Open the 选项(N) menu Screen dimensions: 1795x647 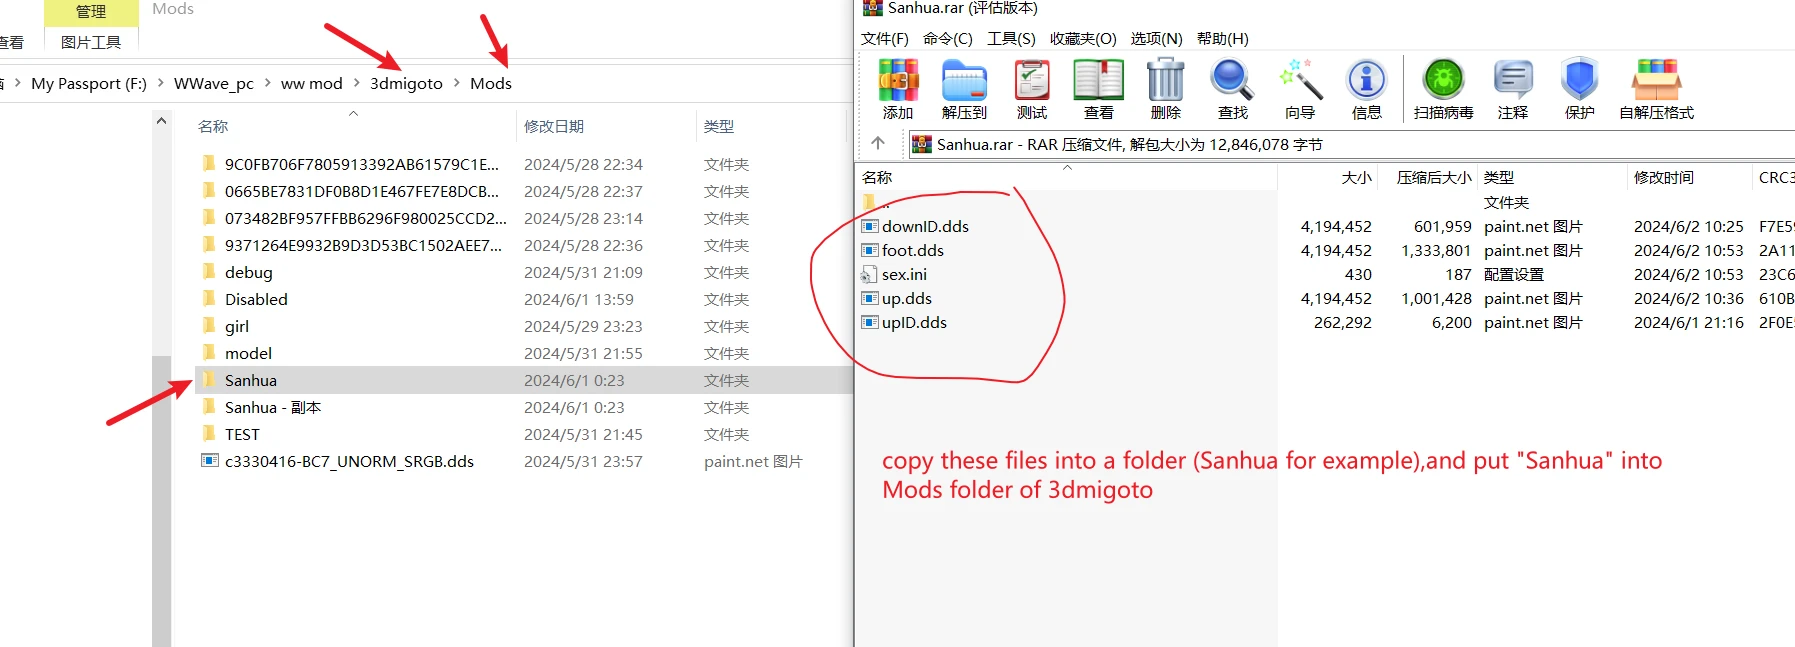click(1156, 39)
